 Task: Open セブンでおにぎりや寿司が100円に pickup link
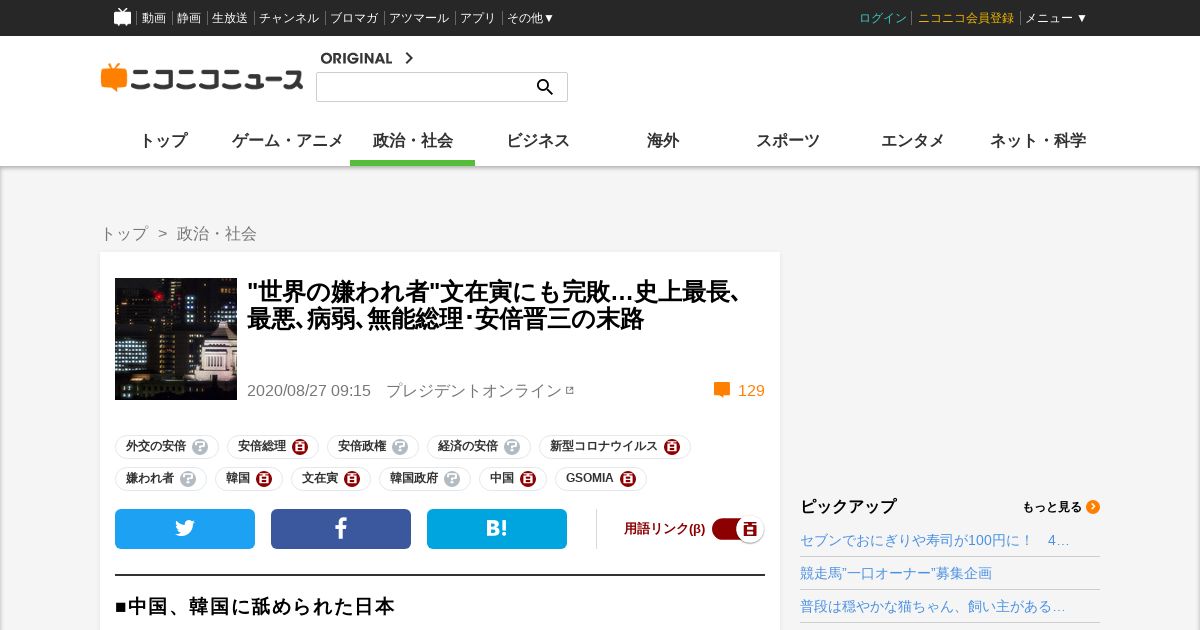[935, 540]
